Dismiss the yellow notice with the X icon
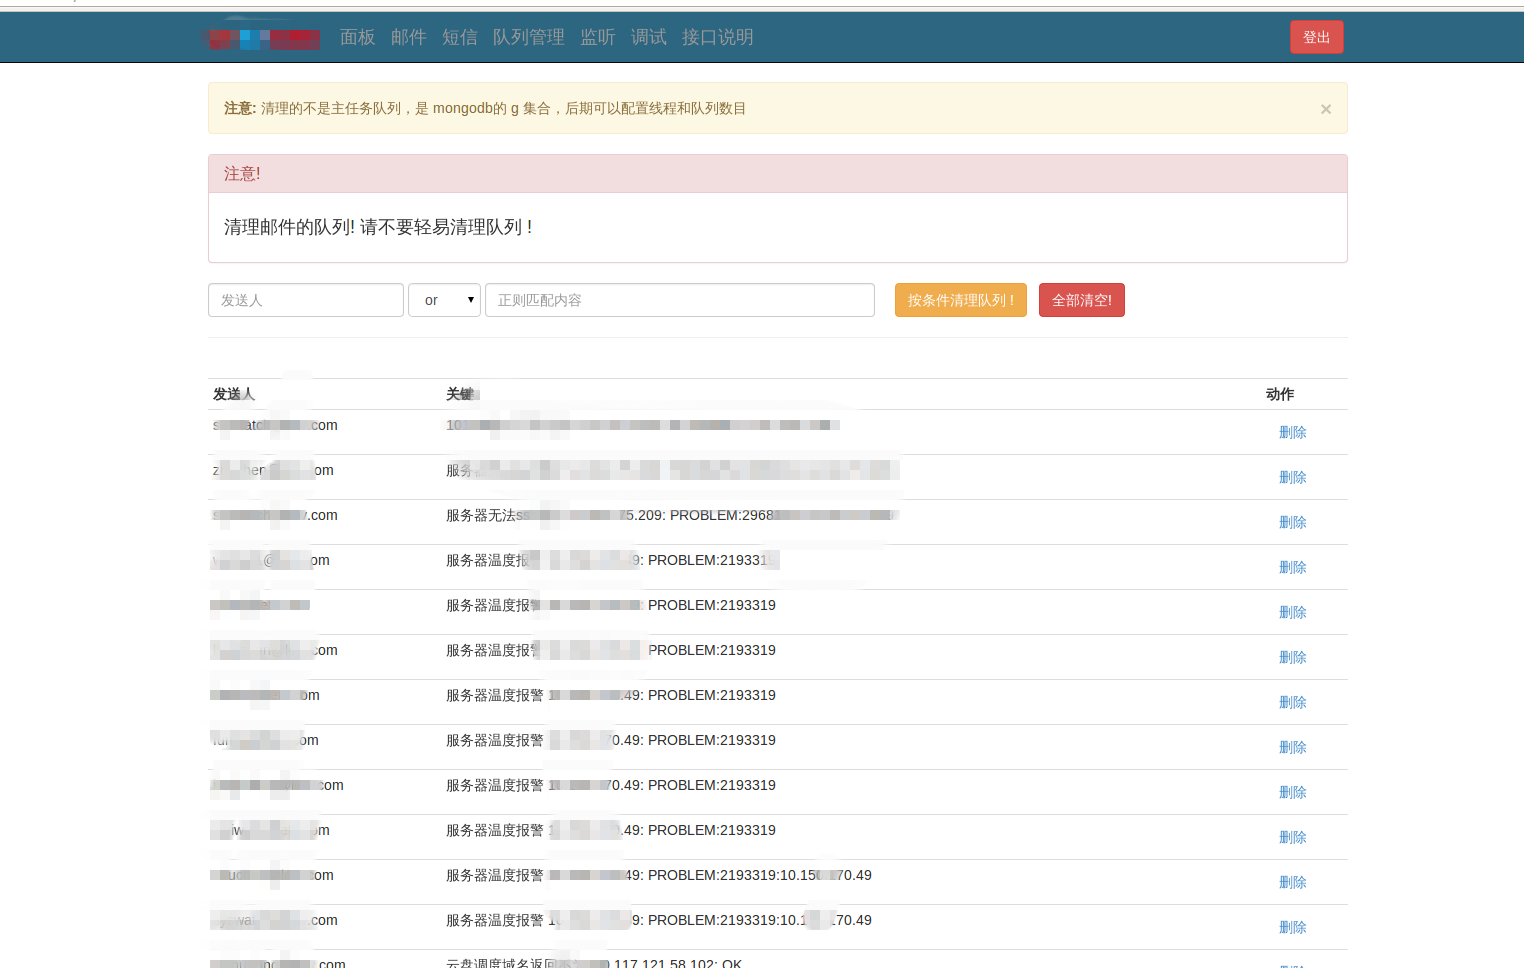The height and width of the screenshot is (968, 1524). coord(1325,109)
